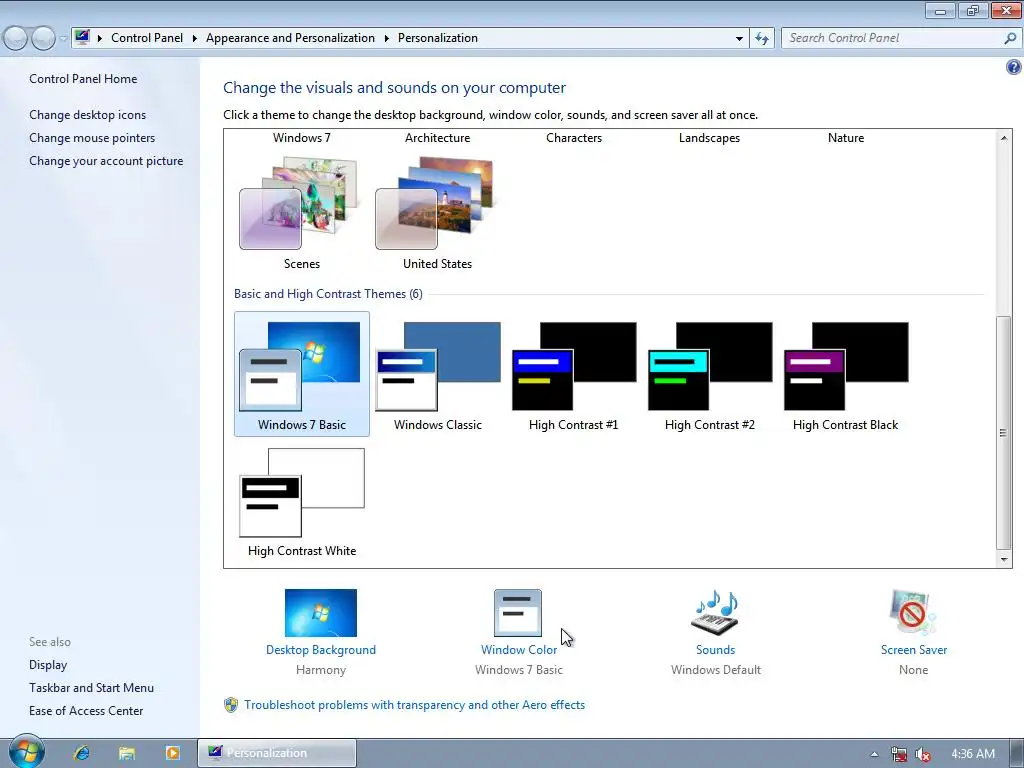Click the 4:36 AM clock
This screenshot has width=1024, height=768.
972,754
